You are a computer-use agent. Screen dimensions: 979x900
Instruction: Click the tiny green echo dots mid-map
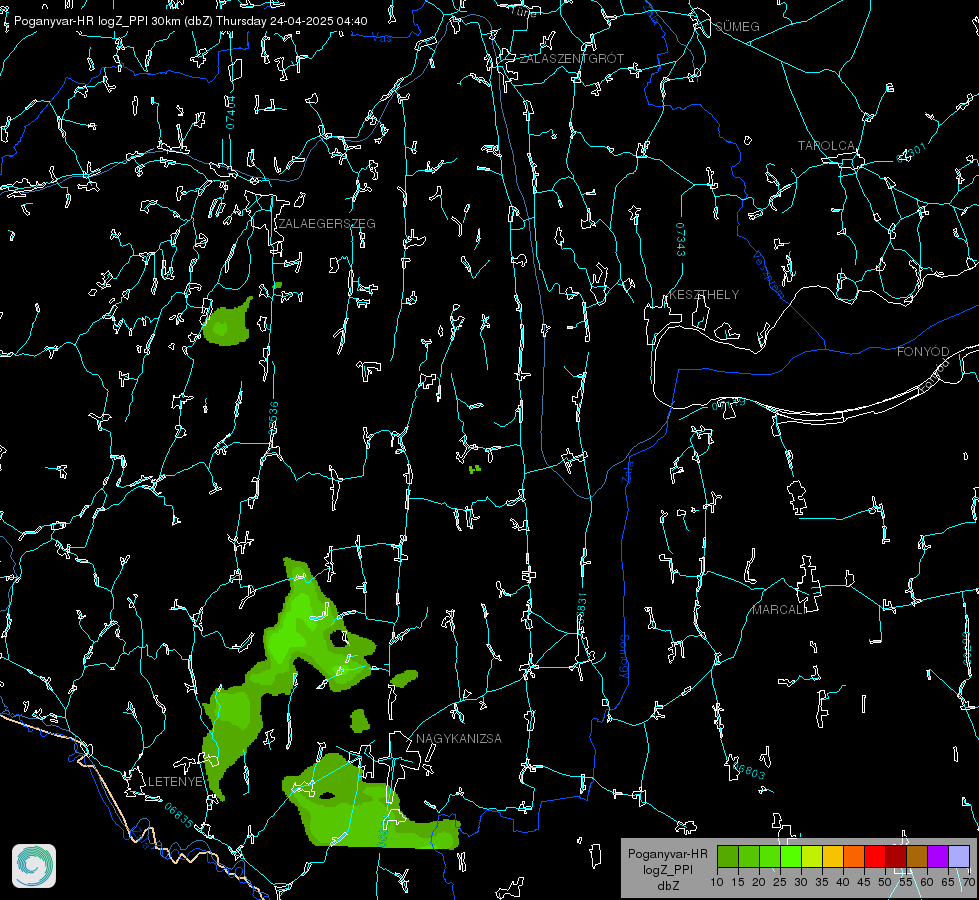[x=475, y=468]
